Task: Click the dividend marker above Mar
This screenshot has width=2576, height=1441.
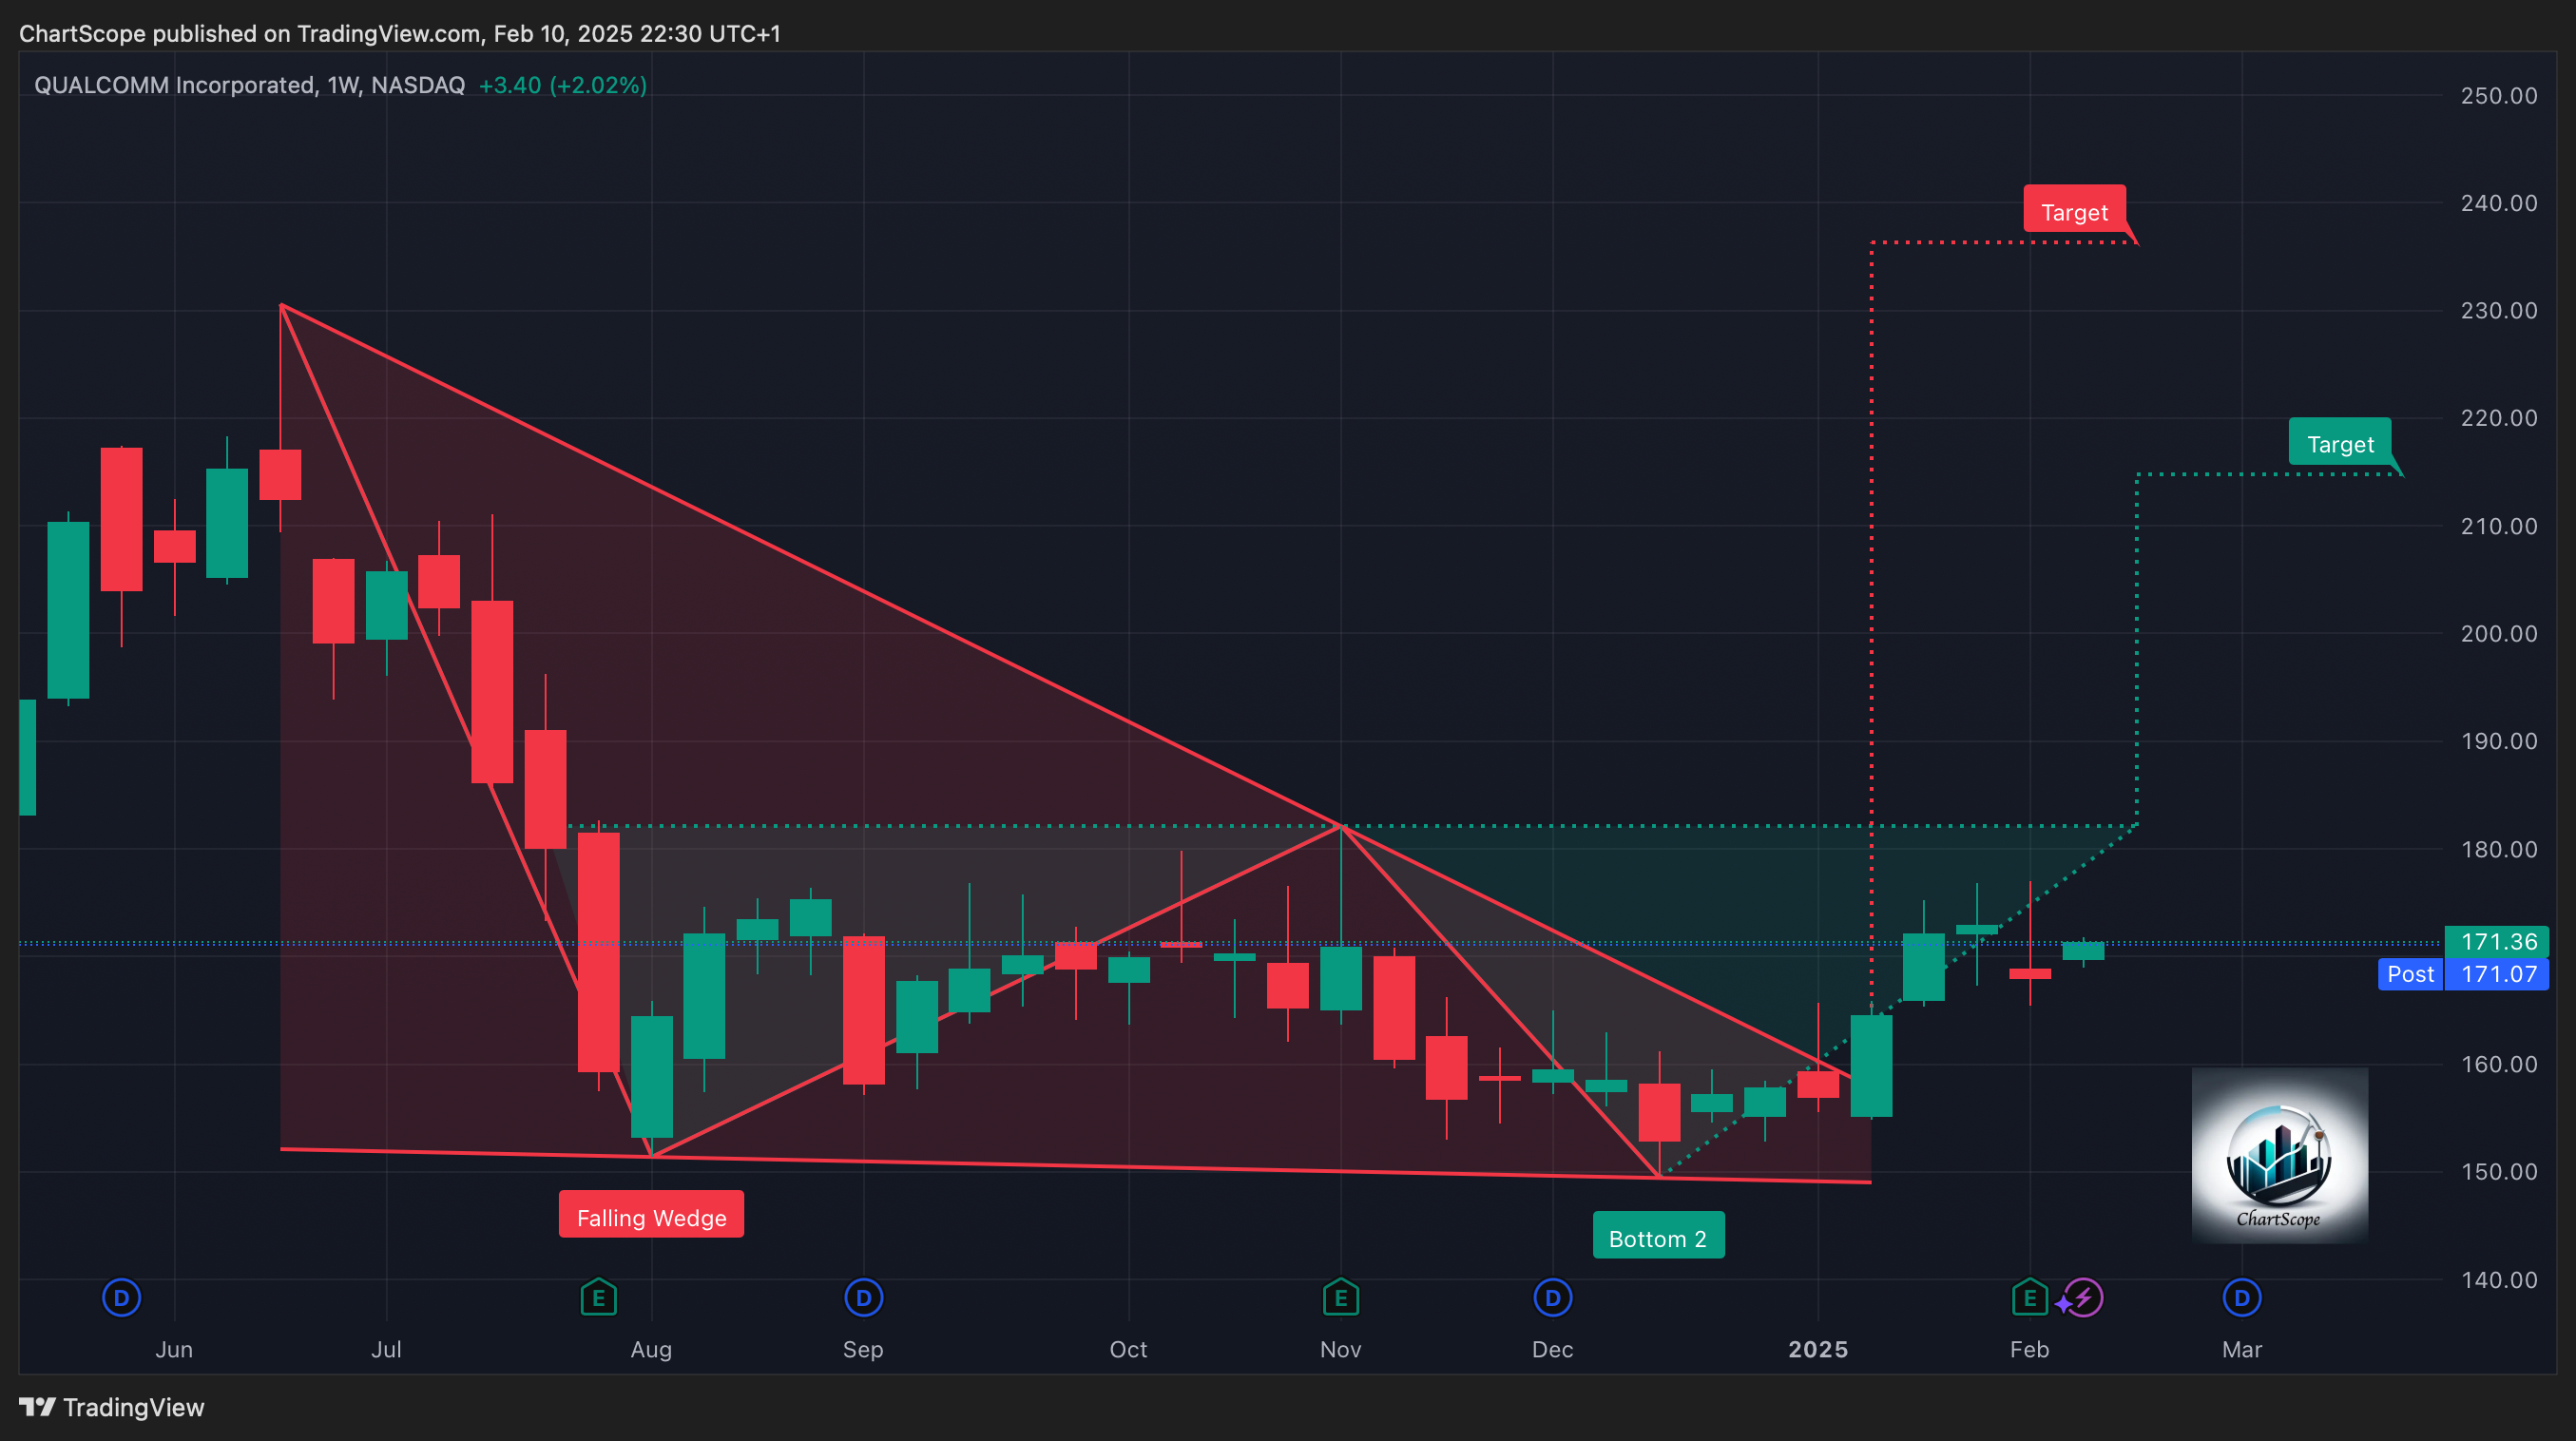Action: [2241, 1298]
